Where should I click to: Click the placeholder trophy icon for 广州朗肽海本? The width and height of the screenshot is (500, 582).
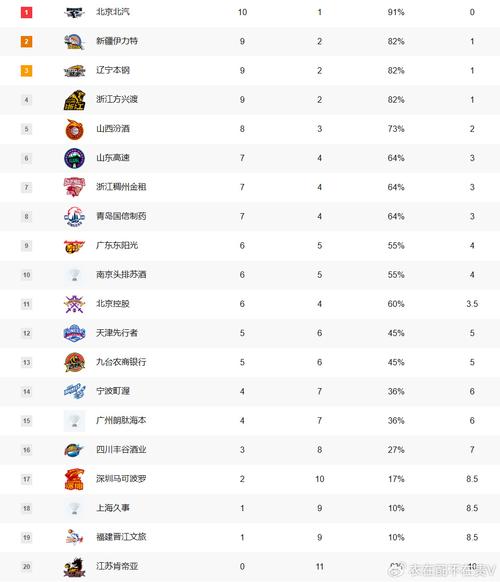[x=74, y=421]
